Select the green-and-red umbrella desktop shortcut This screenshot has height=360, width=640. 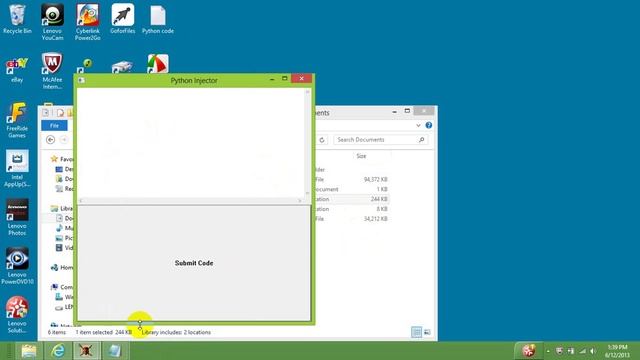[158, 64]
